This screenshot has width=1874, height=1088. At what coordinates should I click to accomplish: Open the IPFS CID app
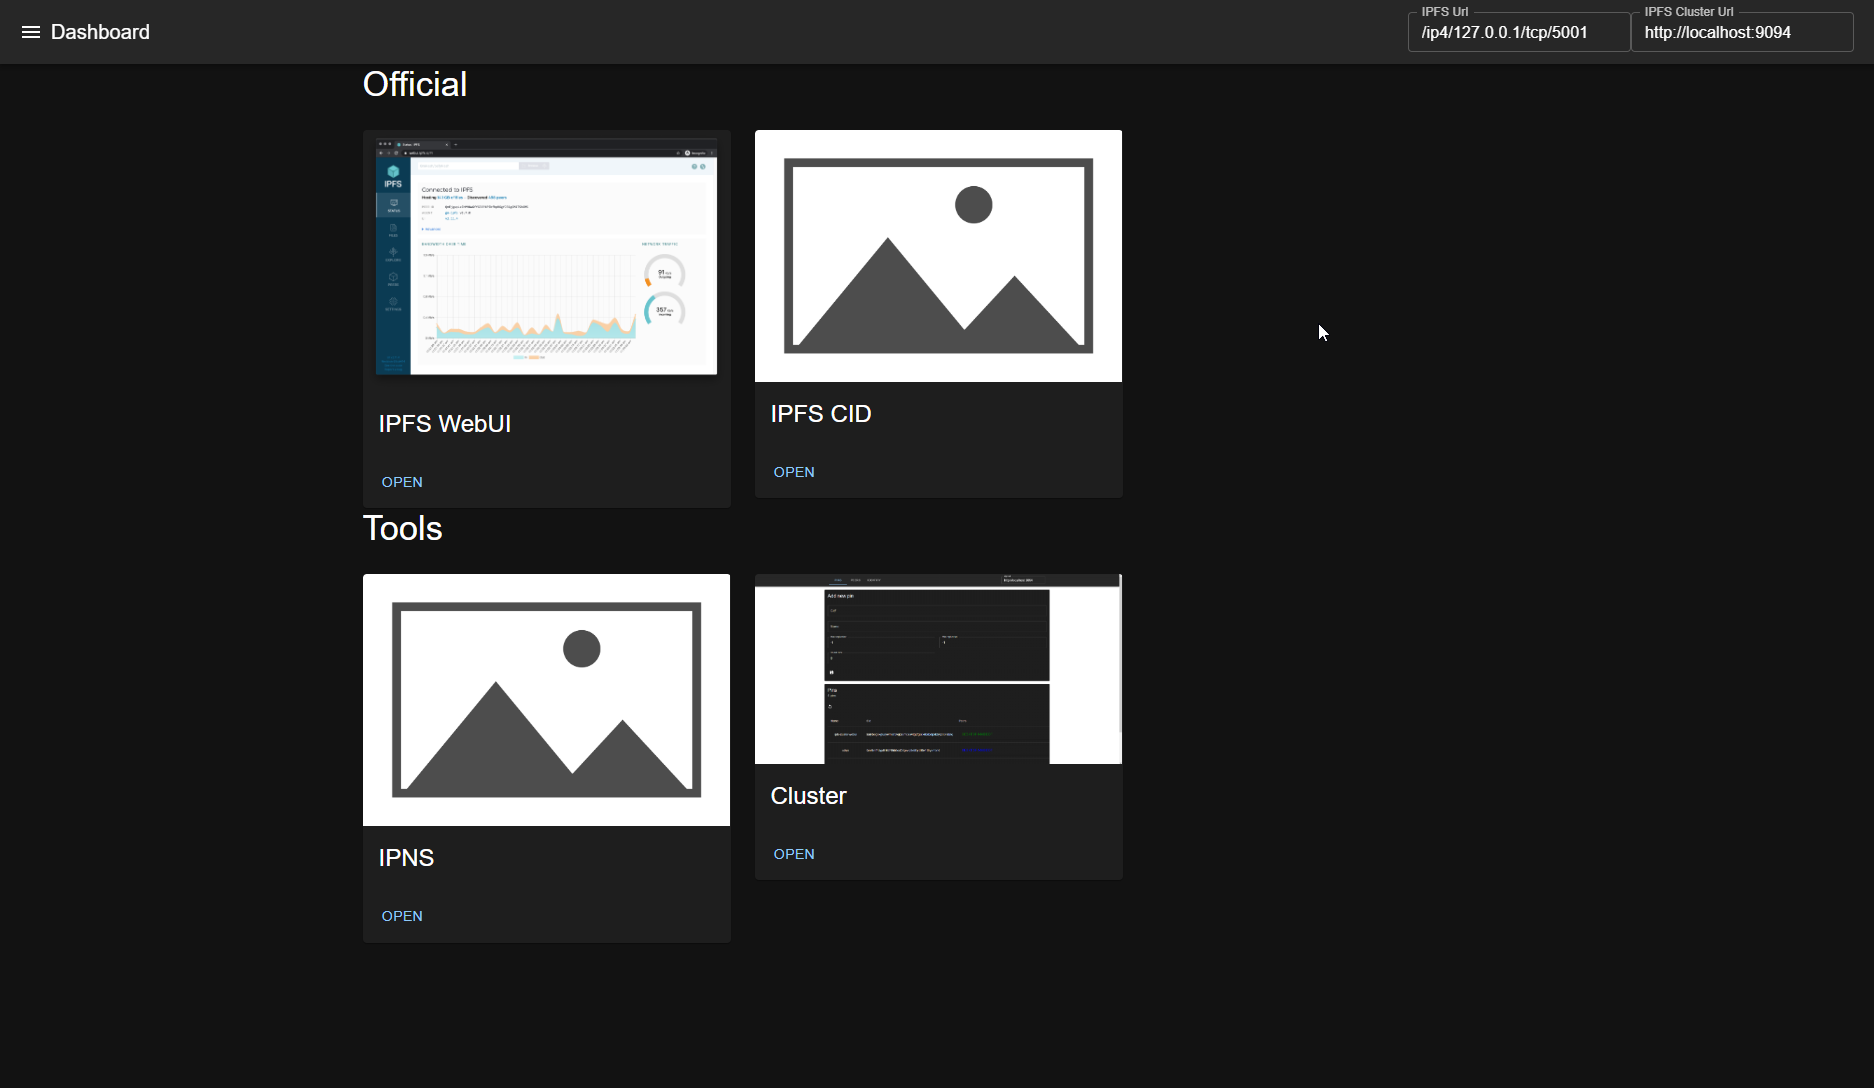[794, 472]
